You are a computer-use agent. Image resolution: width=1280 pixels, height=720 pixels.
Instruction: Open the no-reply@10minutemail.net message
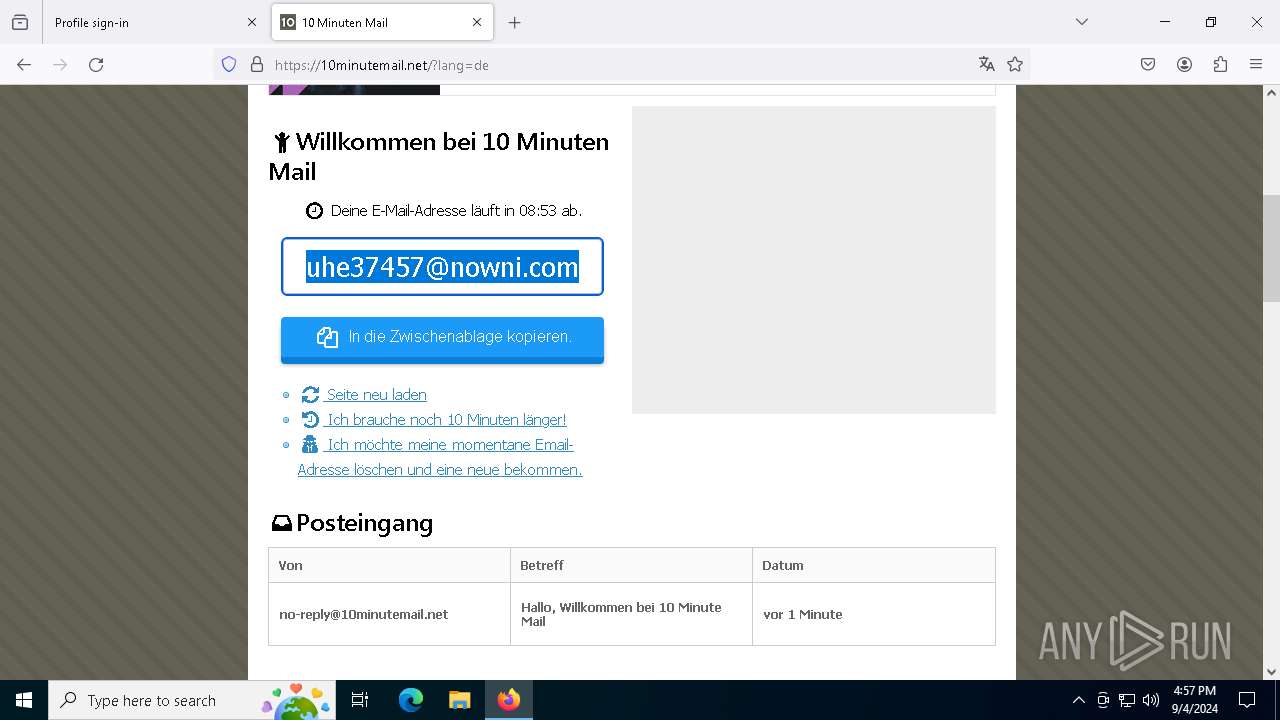(x=363, y=614)
